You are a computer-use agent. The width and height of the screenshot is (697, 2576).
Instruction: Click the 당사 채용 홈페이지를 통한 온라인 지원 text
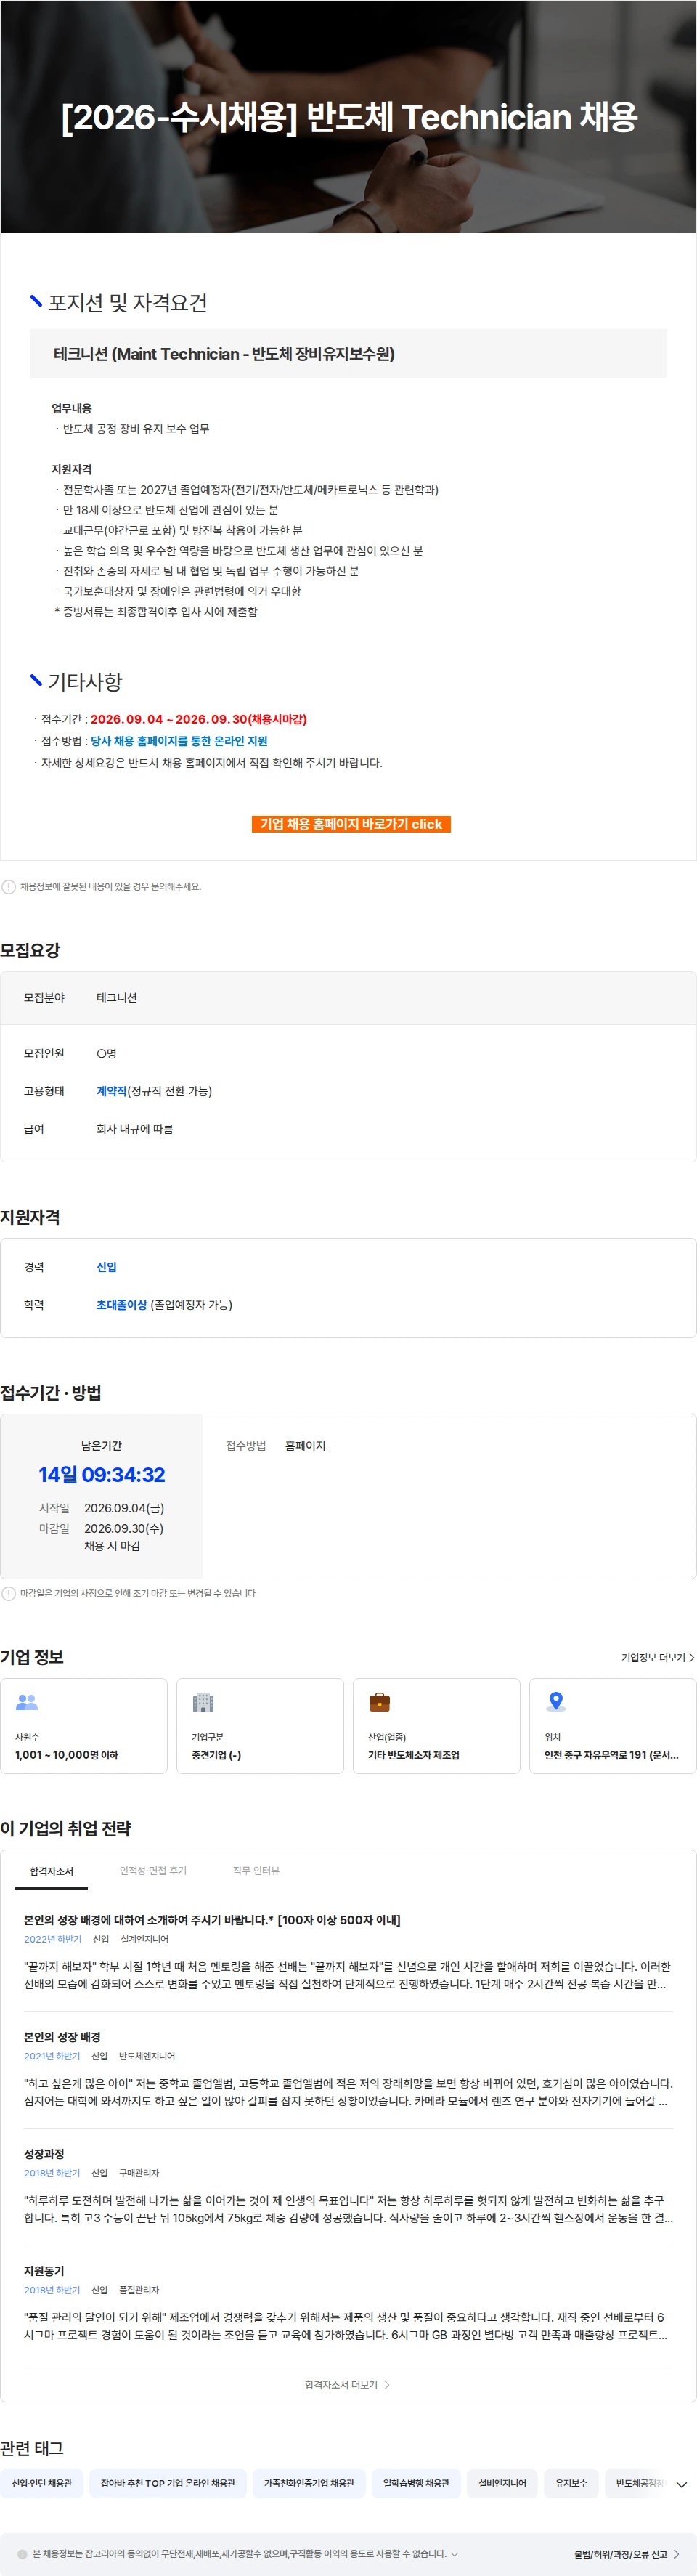click(179, 741)
